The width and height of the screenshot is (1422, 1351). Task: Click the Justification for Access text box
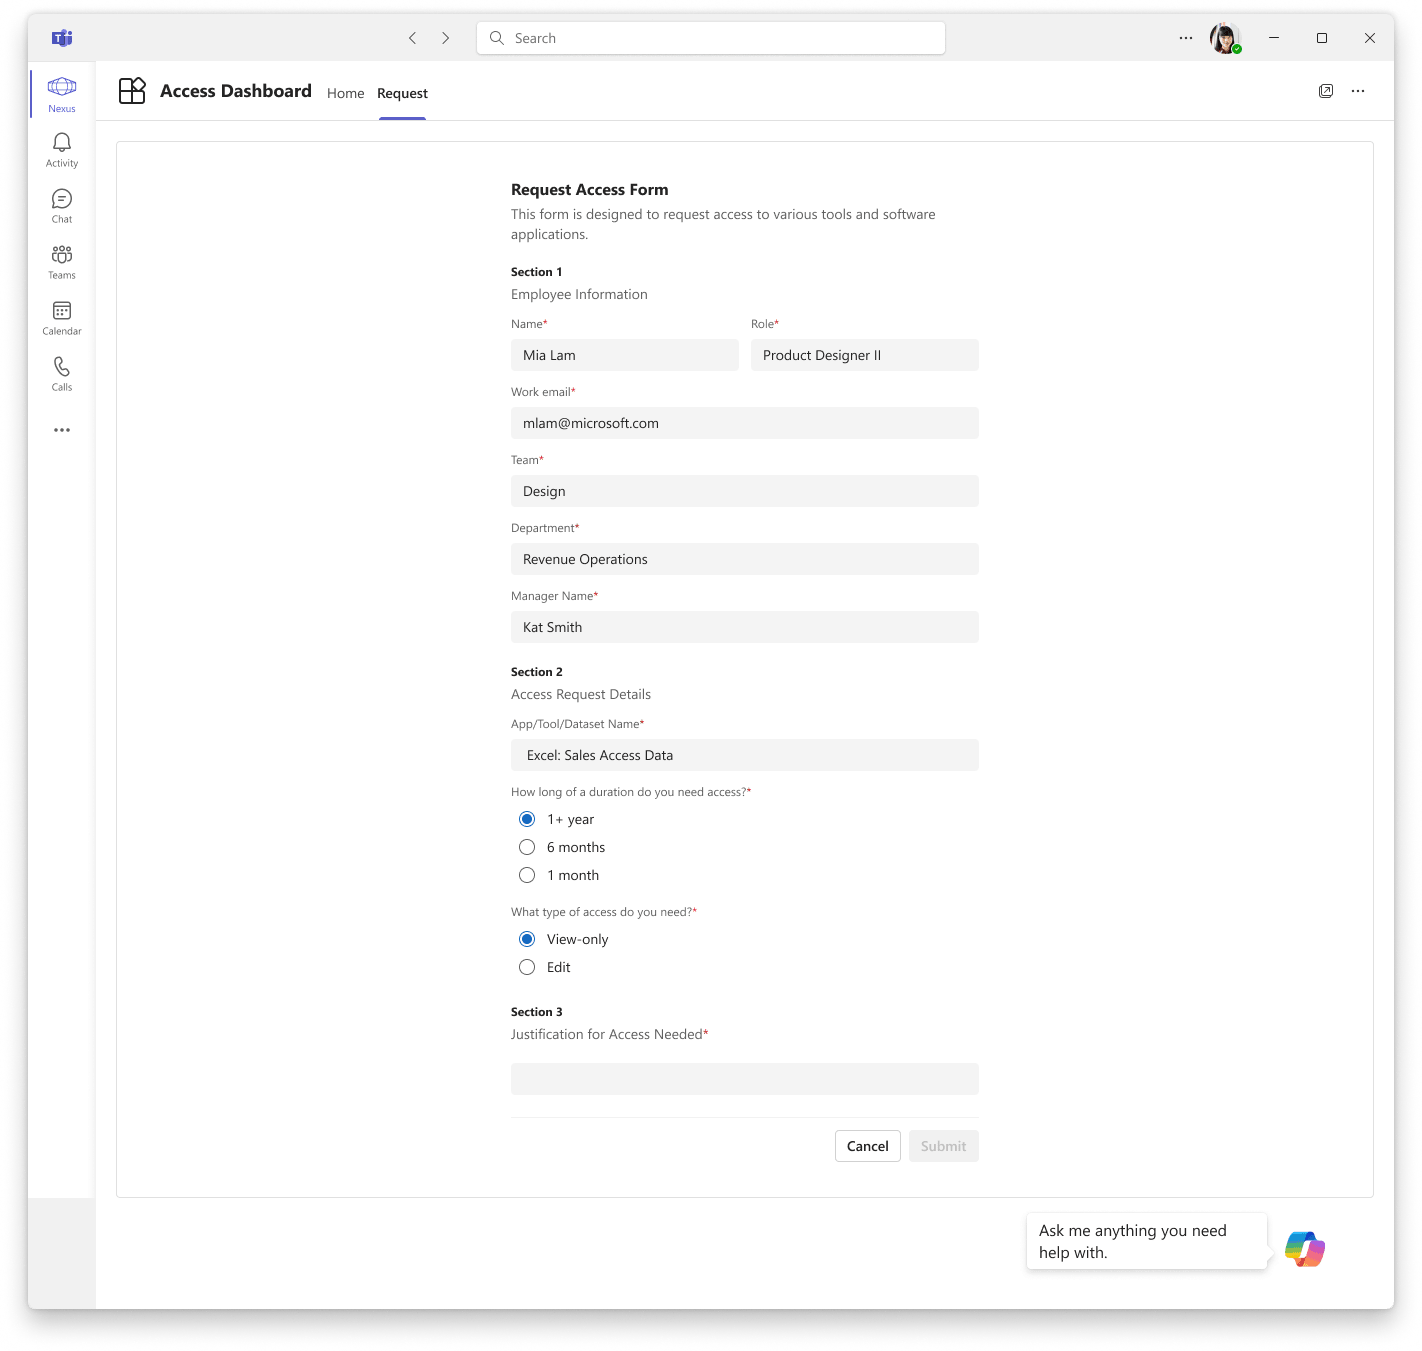pos(745,1079)
